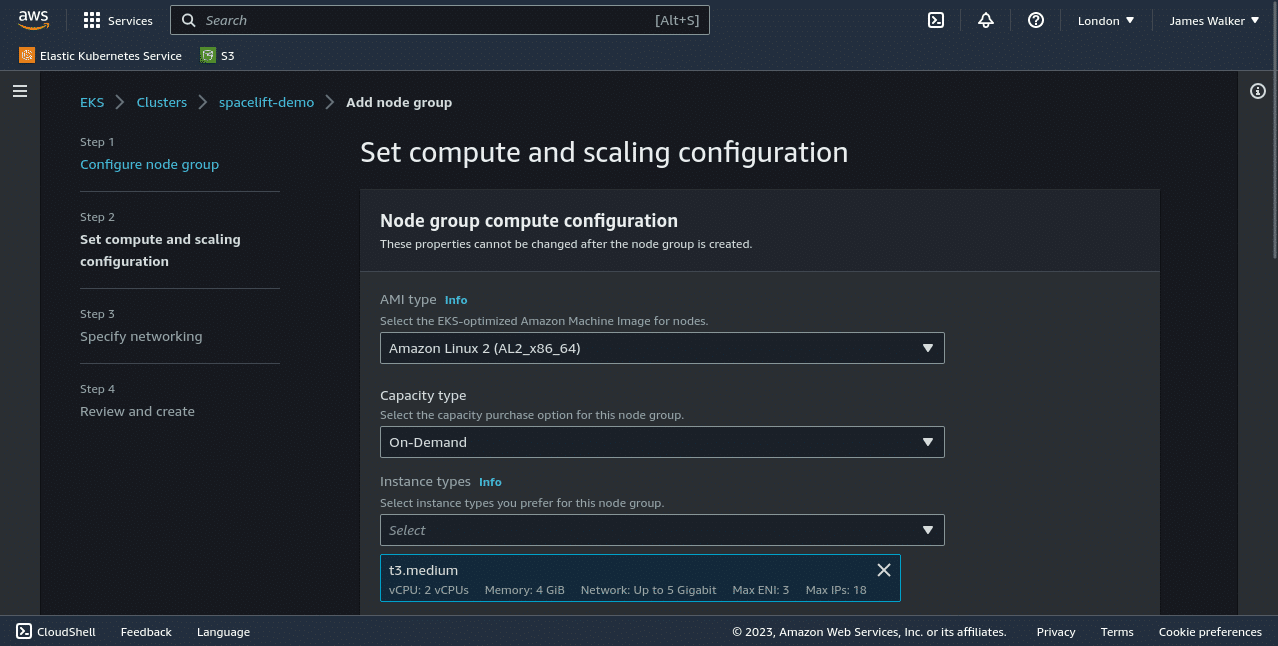This screenshot has width=1278, height=646.
Task: Open the London region selector
Action: [x=1106, y=20]
